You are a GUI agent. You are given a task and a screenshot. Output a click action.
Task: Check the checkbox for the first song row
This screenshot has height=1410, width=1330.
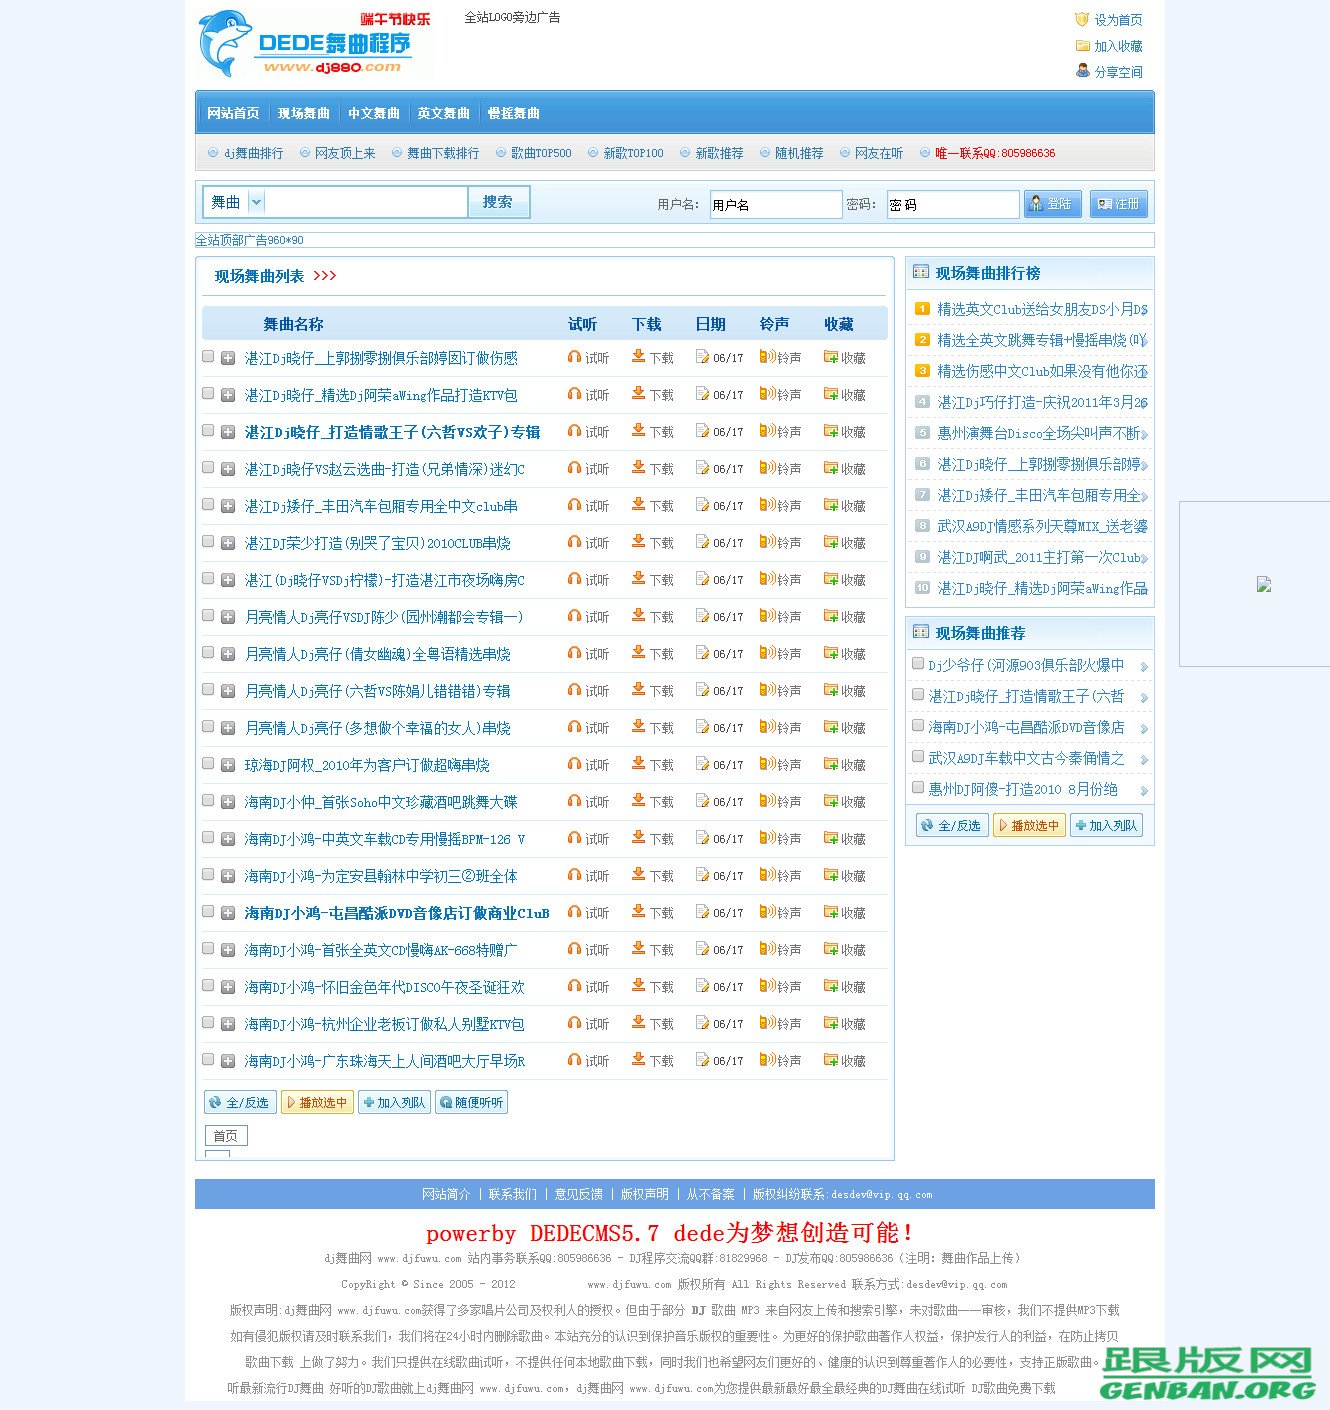pyautogui.click(x=207, y=355)
